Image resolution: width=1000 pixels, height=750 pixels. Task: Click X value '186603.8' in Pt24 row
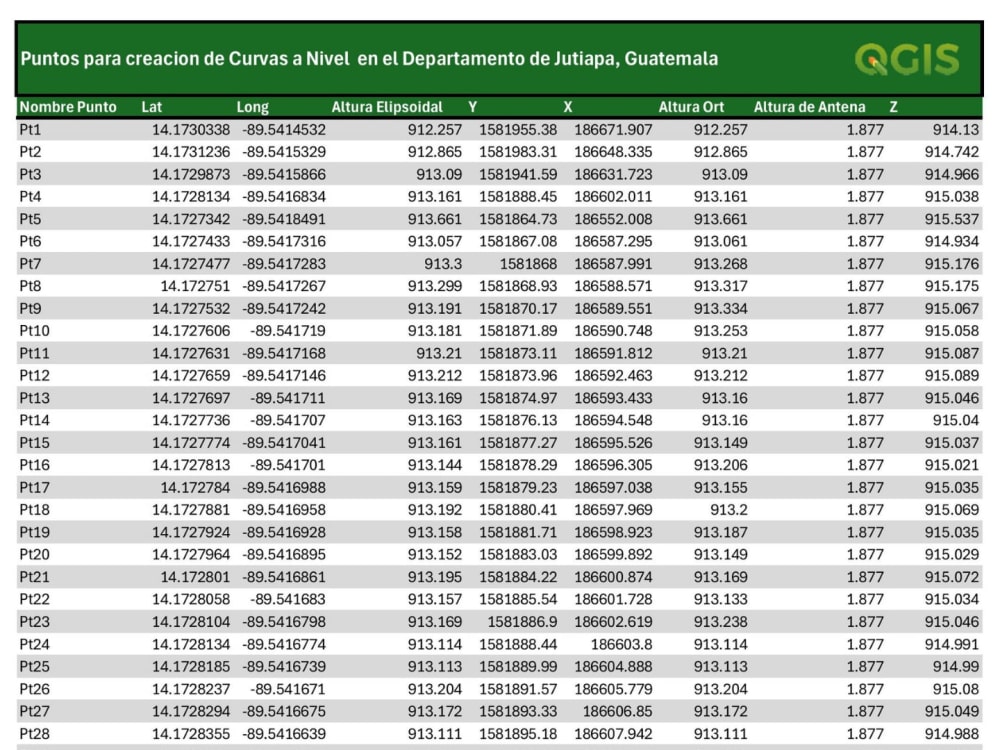click(x=621, y=644)
